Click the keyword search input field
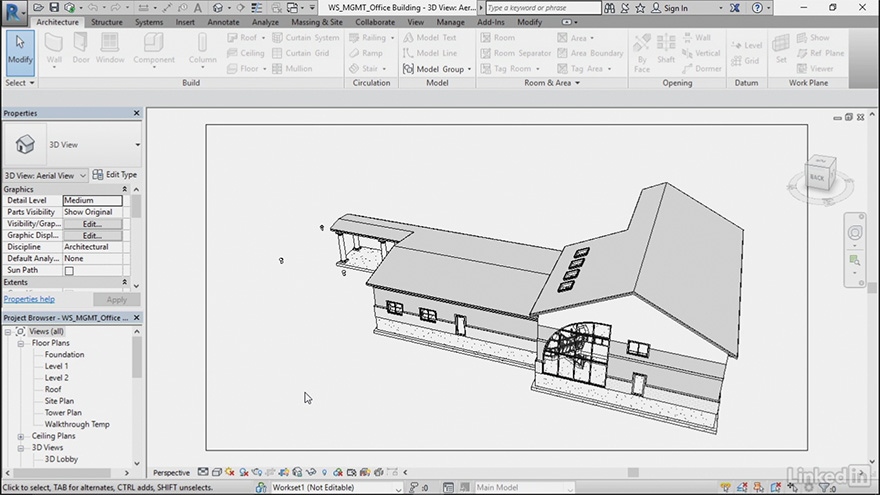Viewport: 880px width, 495px height. (x=543, y=8)
